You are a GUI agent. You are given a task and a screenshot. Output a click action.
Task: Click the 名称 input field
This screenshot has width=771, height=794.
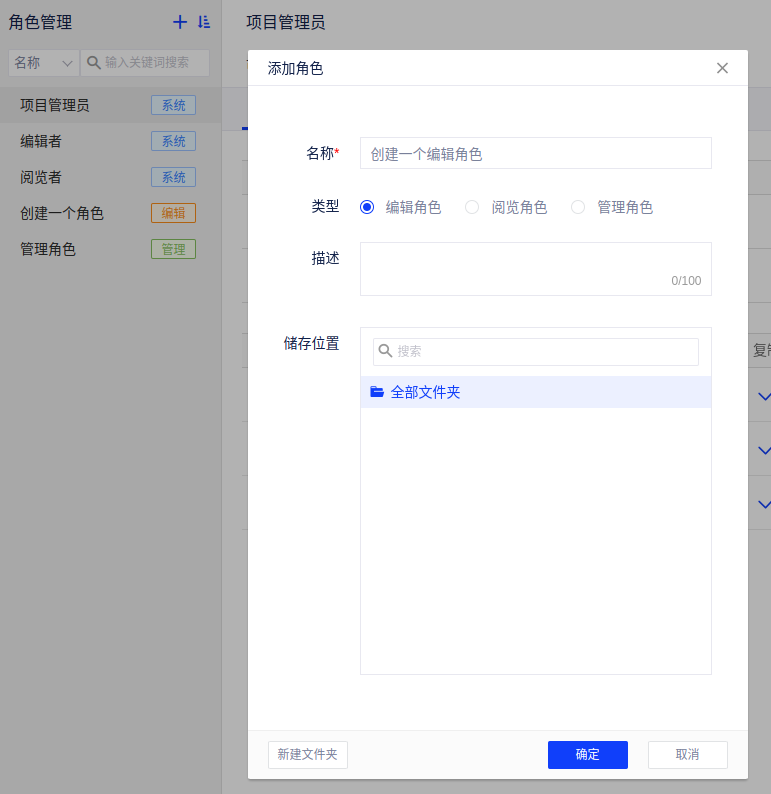[x=535, y=154]
